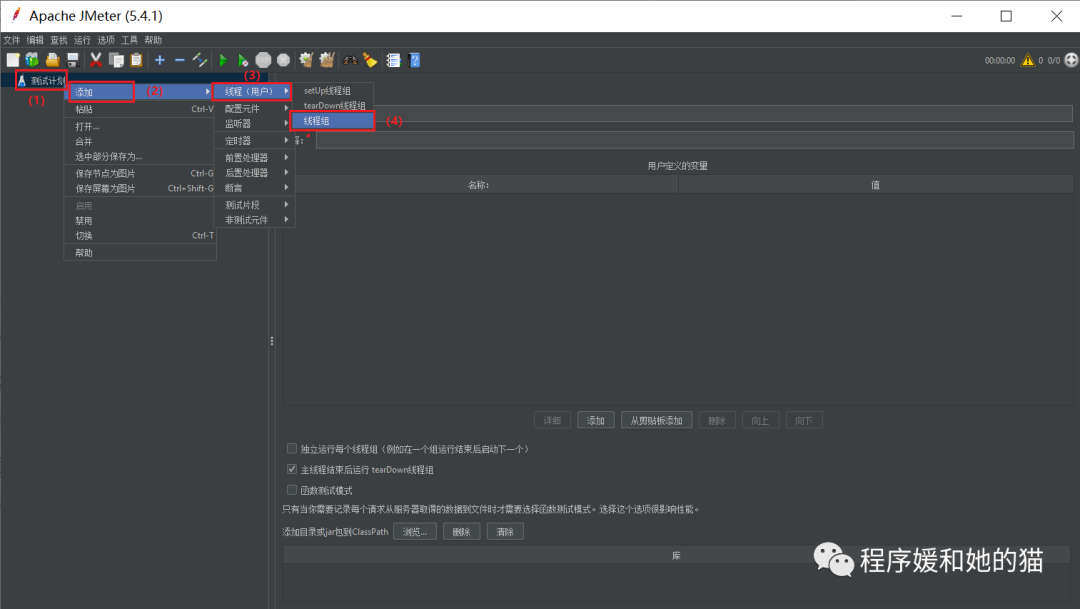Viewport: 1080px width, 609px height.
Task: Click the remote engine globe icon at the right toolbar end
Action: tap(1071, 60)
